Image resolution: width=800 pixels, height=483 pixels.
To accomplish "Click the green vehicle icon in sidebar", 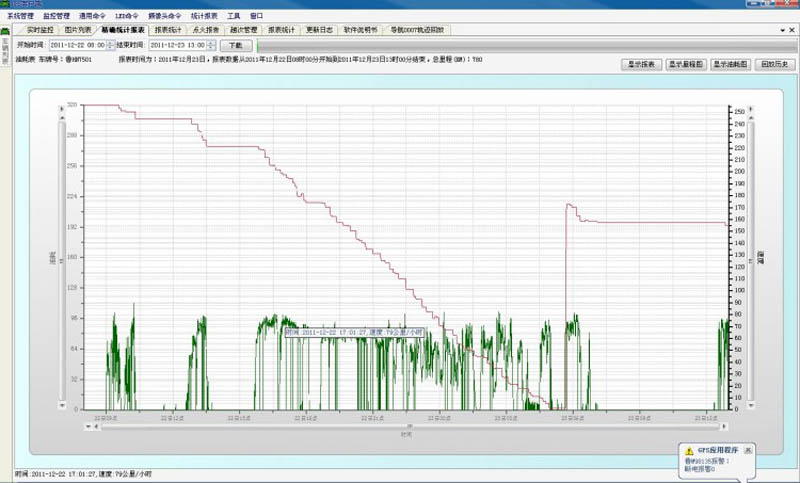I will [5, 31].
